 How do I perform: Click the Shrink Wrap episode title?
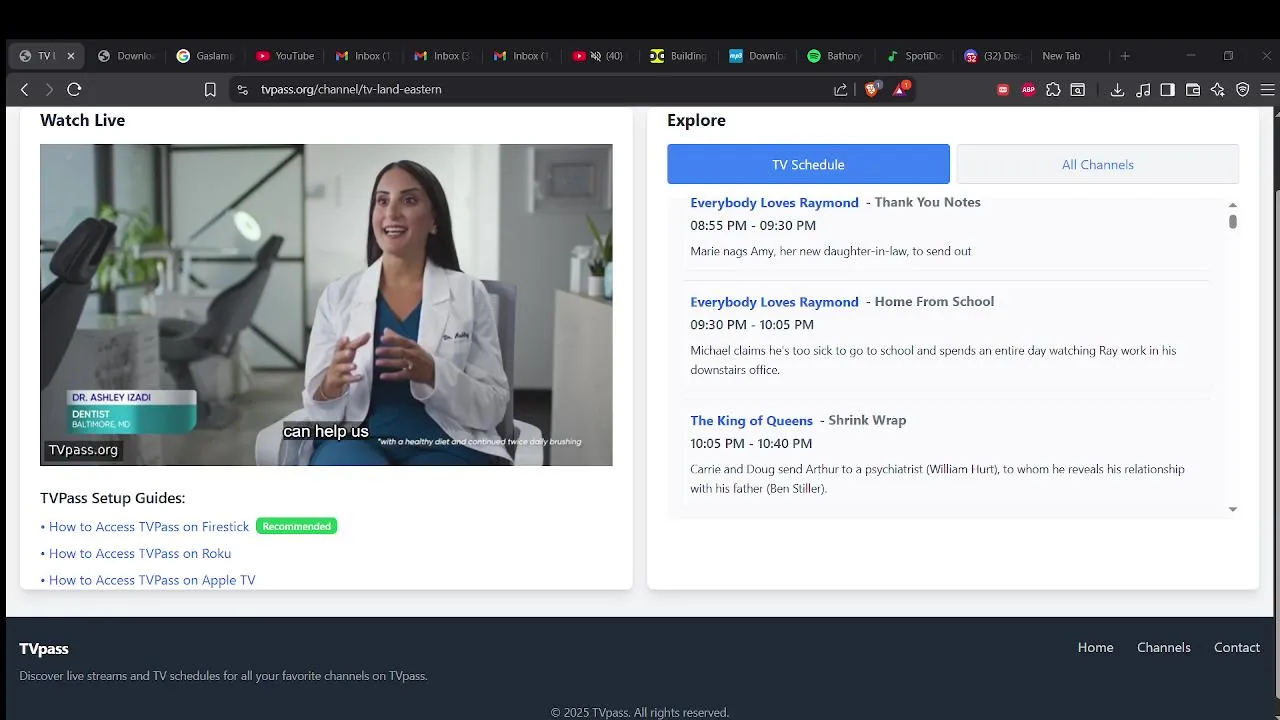pyautogui.click(x=867, y=420)
